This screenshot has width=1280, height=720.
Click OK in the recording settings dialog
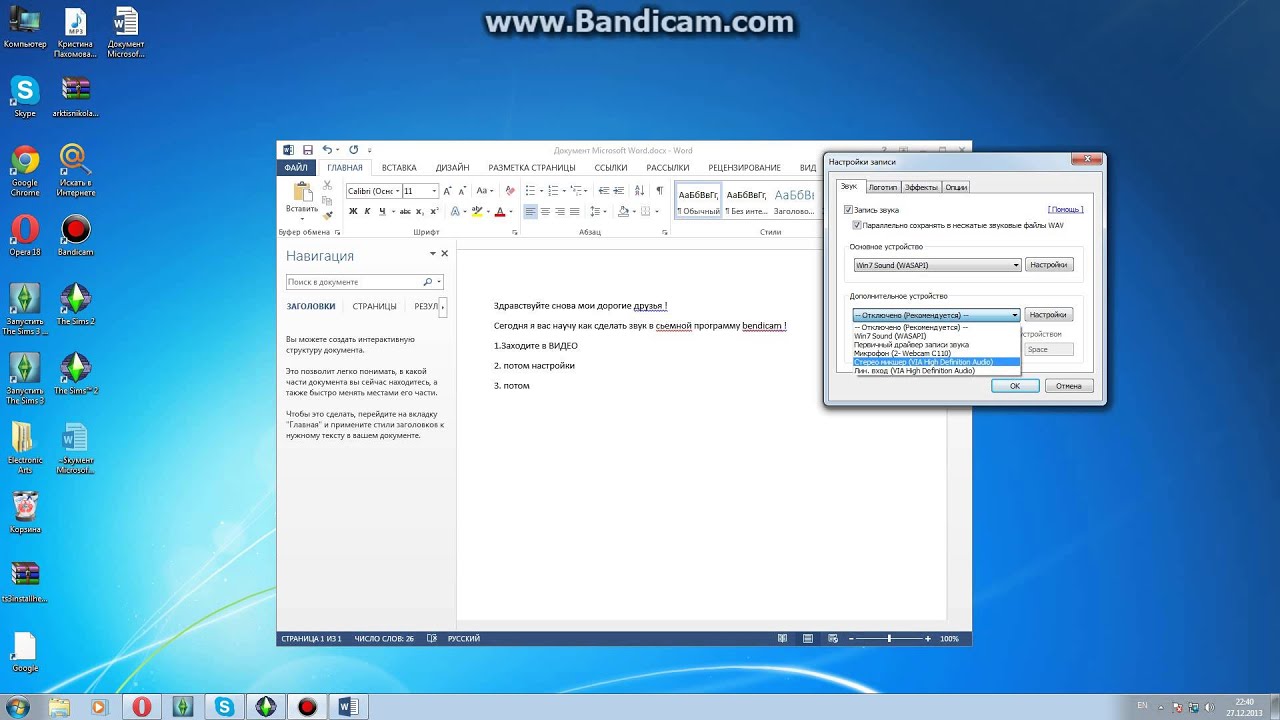click(x=1015, y=385)
